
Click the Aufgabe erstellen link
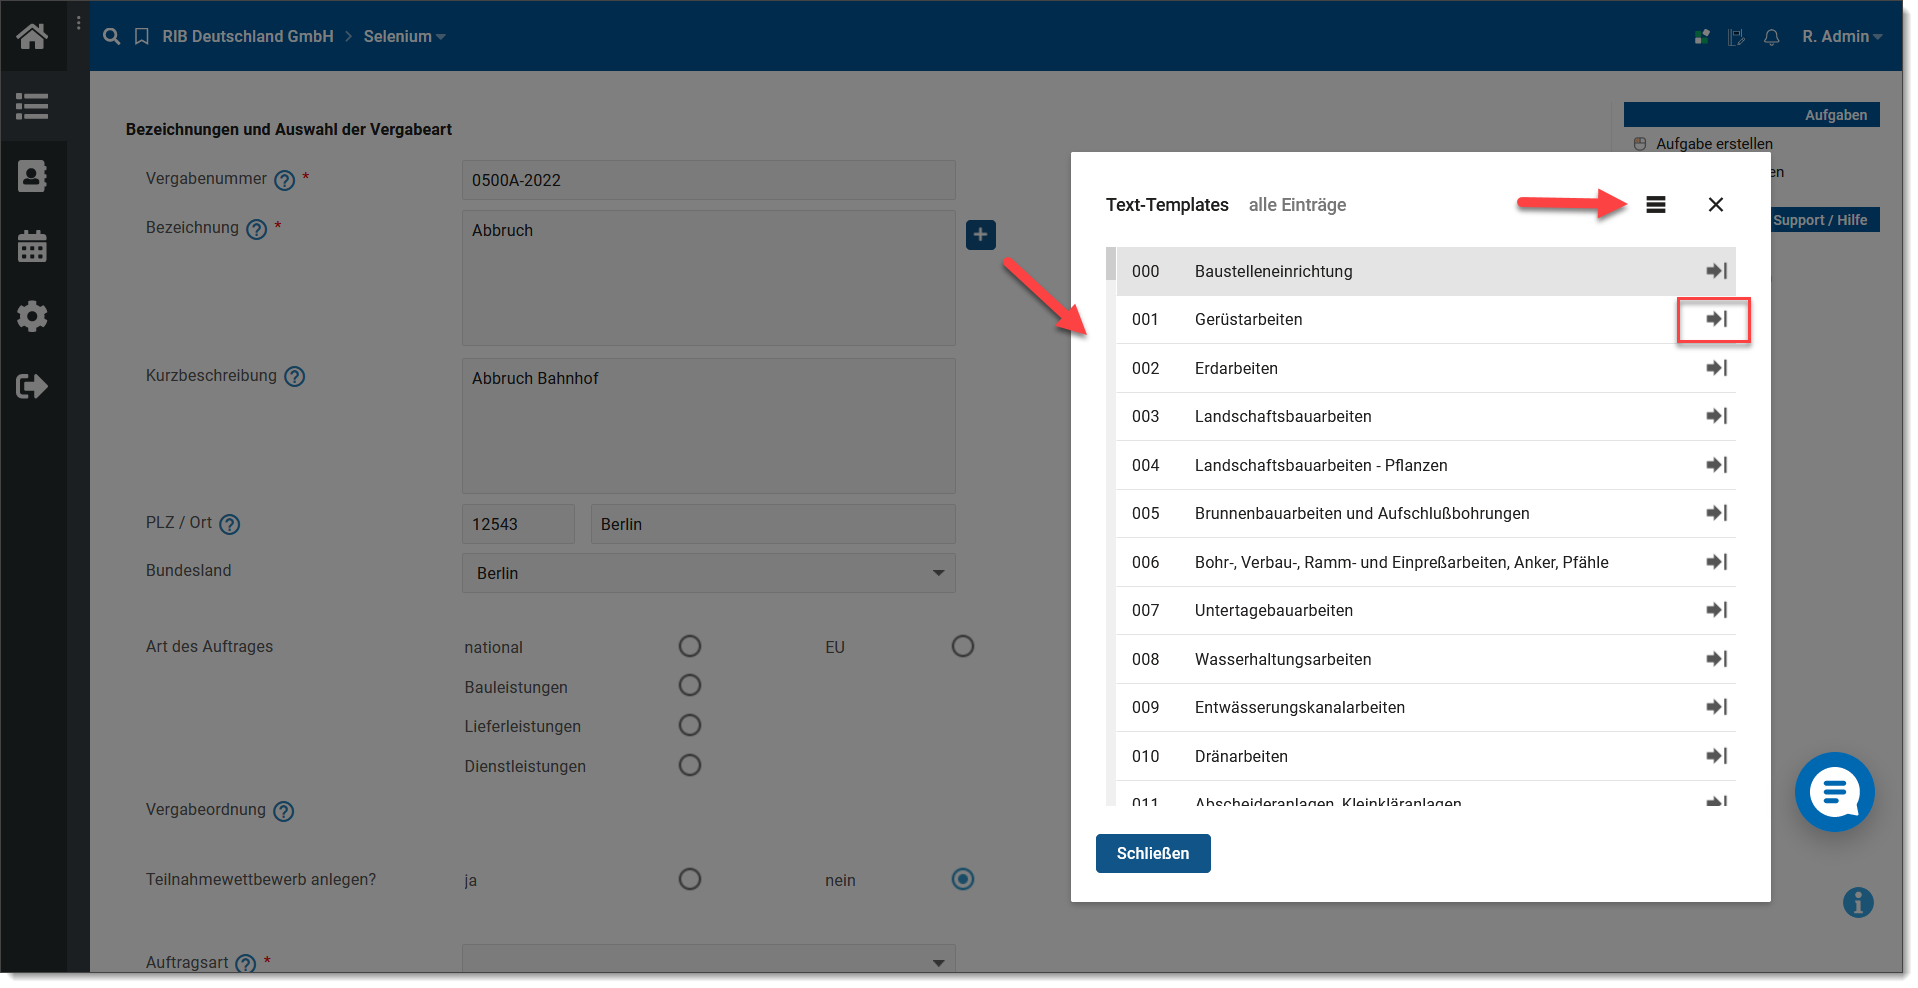click(x=1714, y=144)
